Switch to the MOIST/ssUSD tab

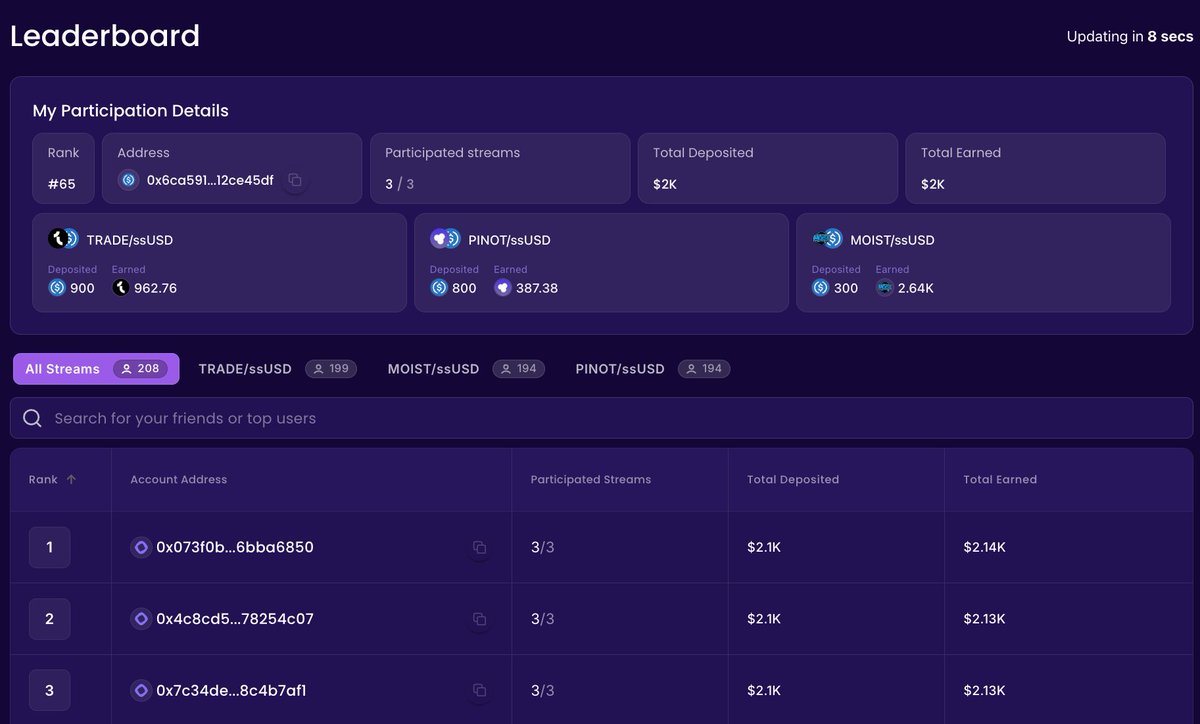[x=466, y=369]
